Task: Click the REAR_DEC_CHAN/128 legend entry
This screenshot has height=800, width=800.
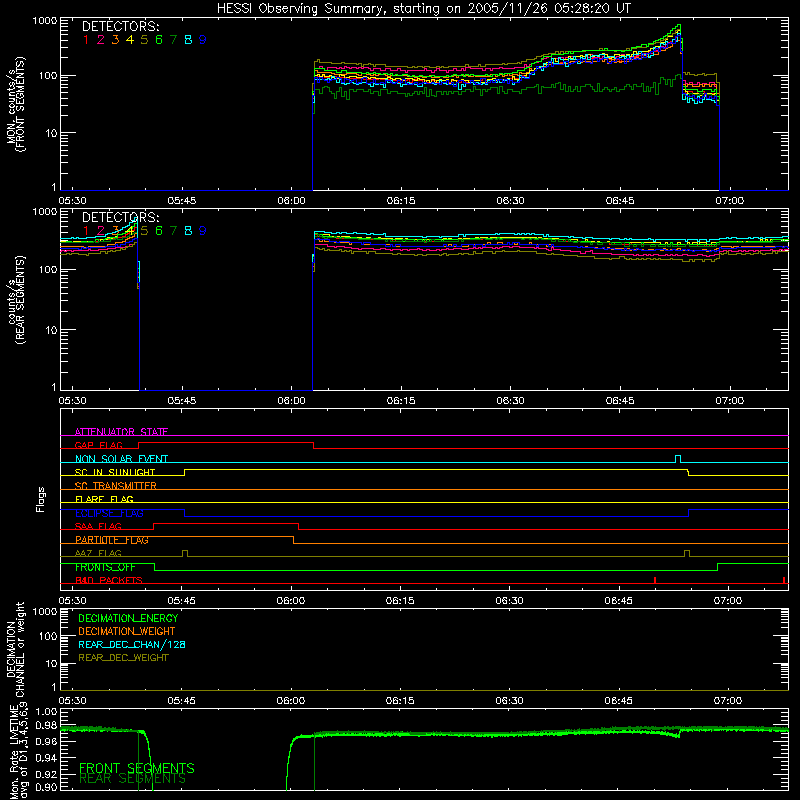Action: [132, 644]
